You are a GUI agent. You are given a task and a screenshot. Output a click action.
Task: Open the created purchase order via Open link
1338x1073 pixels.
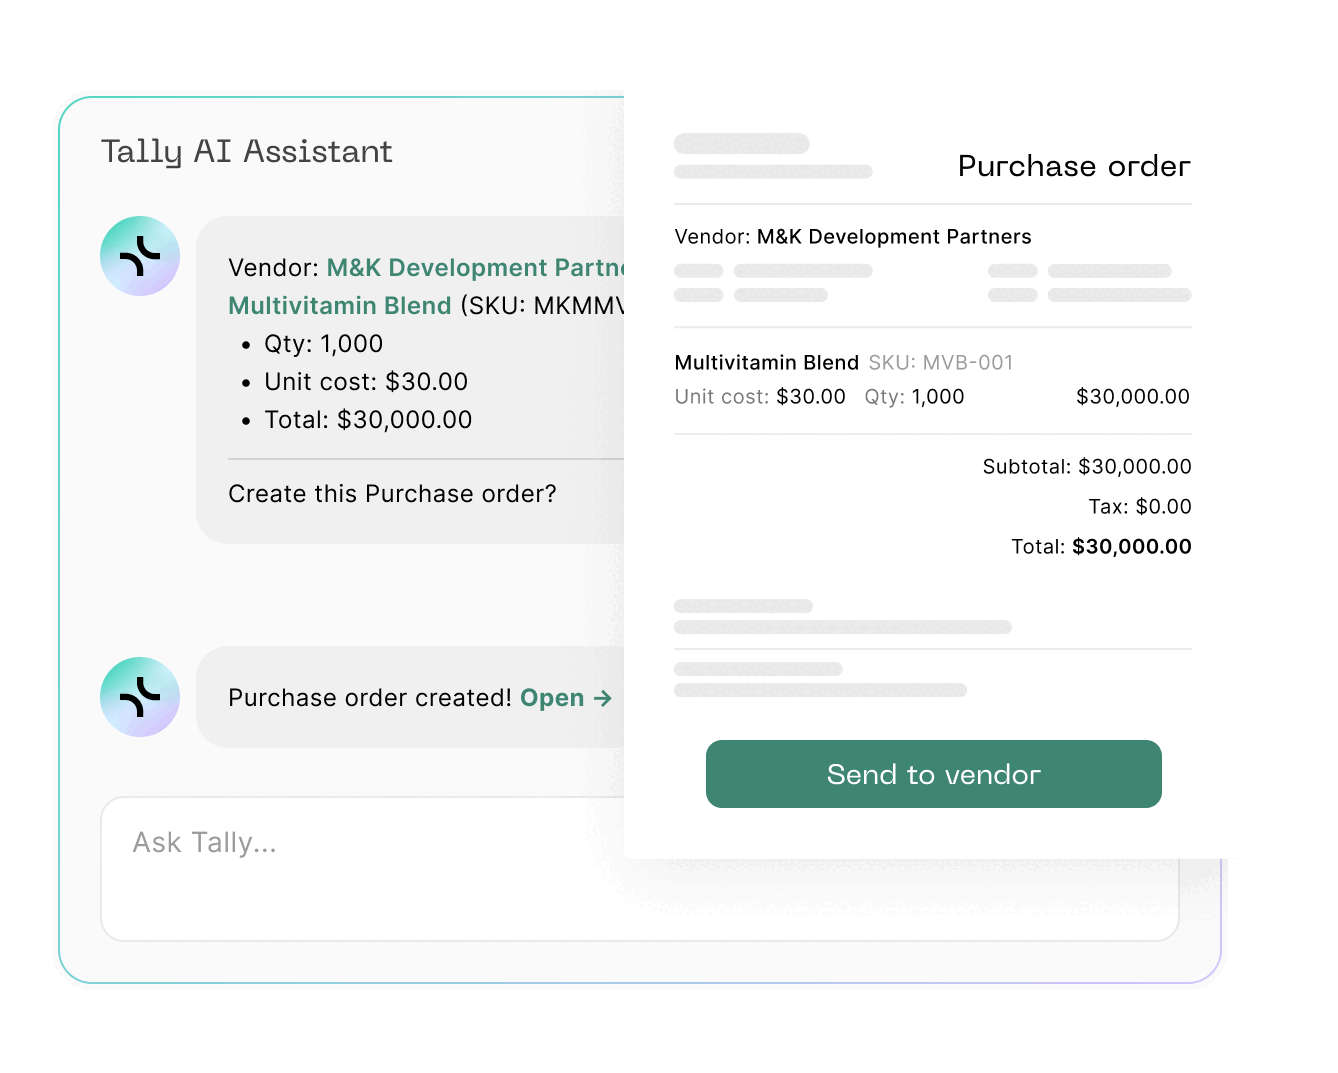[x=553, y=698]
